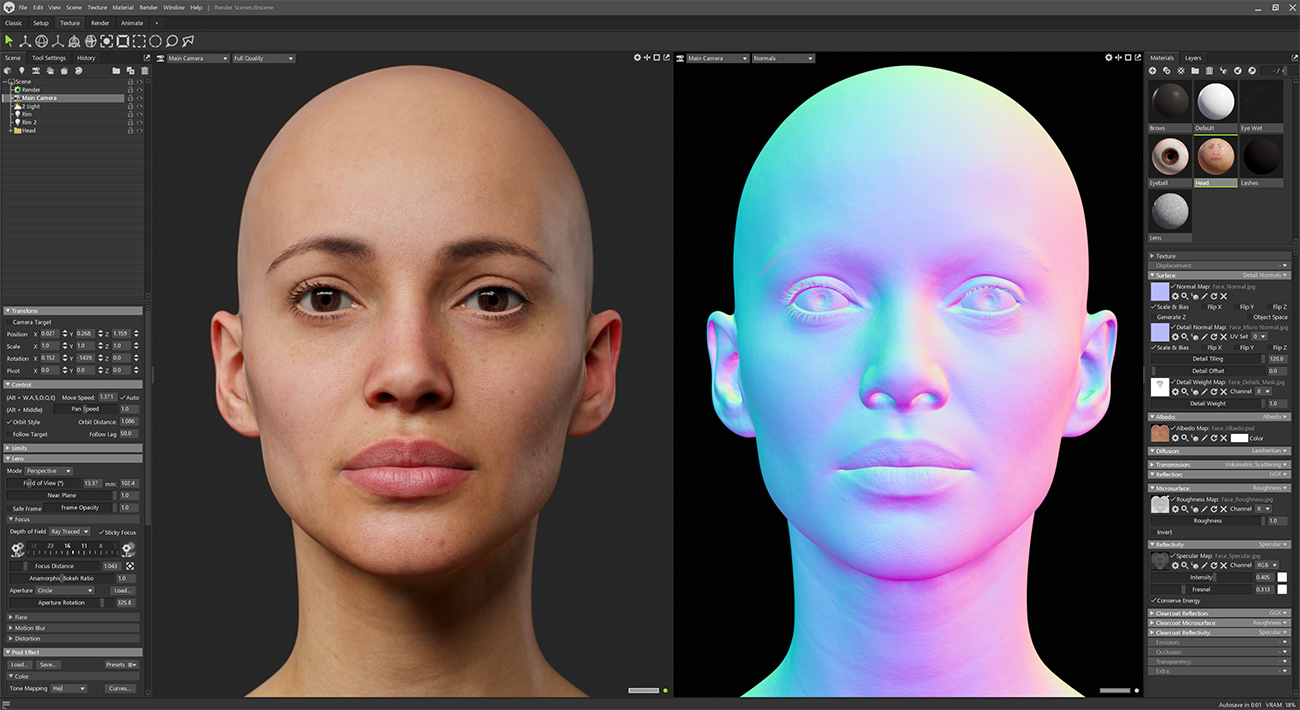Select the Eyeball material thumbnail
1300x710 pixels.
pyautogui.click(x=1169, y=157)
